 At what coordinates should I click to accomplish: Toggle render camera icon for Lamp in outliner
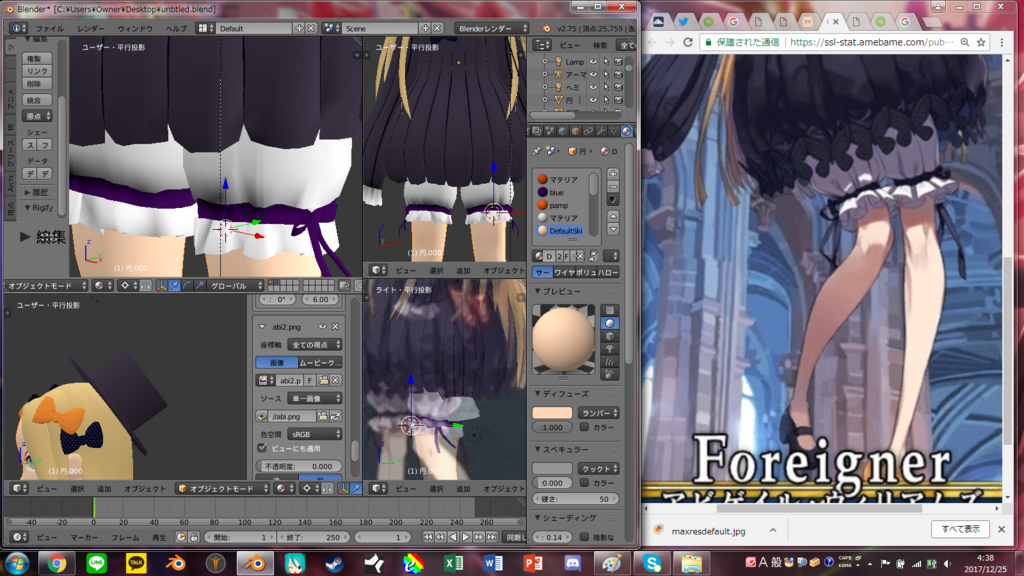(618, 61)
